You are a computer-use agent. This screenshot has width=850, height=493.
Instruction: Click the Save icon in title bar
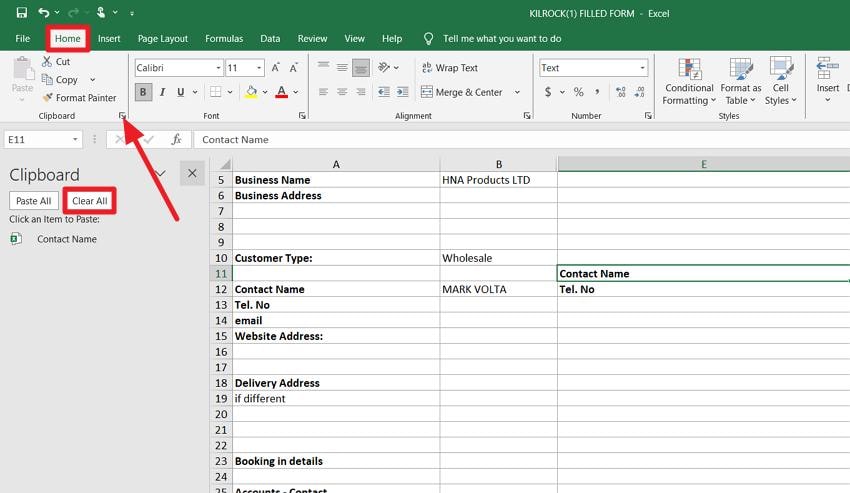[x=22, y=12]
